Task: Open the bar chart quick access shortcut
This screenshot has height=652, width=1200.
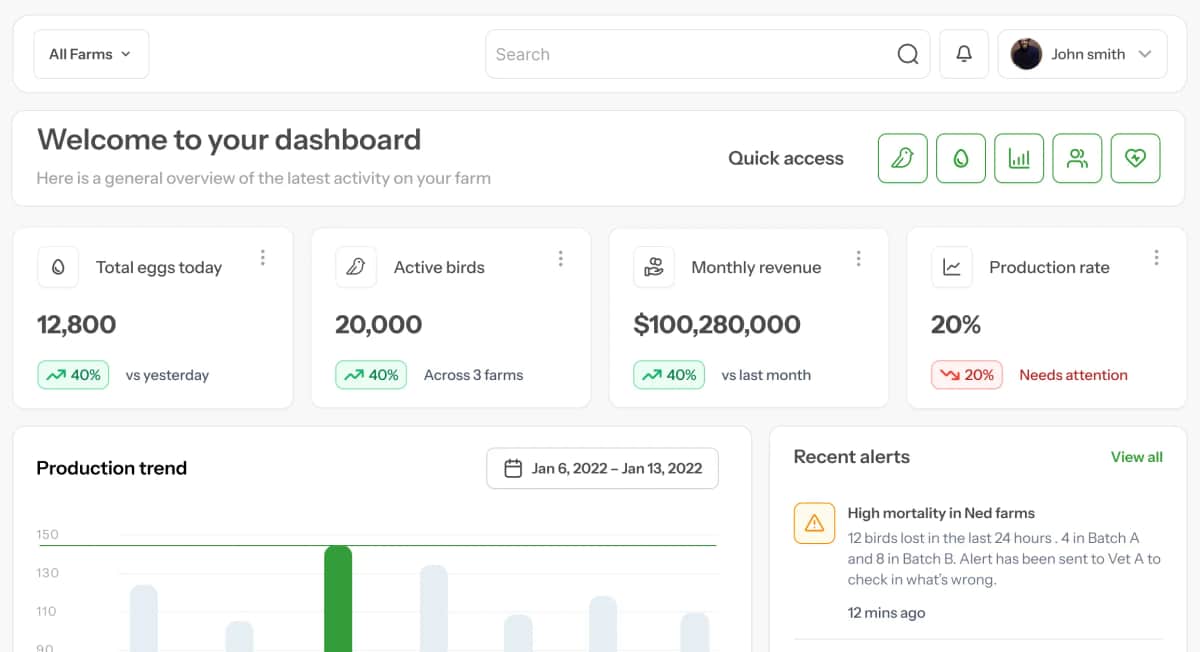Action: click(x=1018, y=158)
